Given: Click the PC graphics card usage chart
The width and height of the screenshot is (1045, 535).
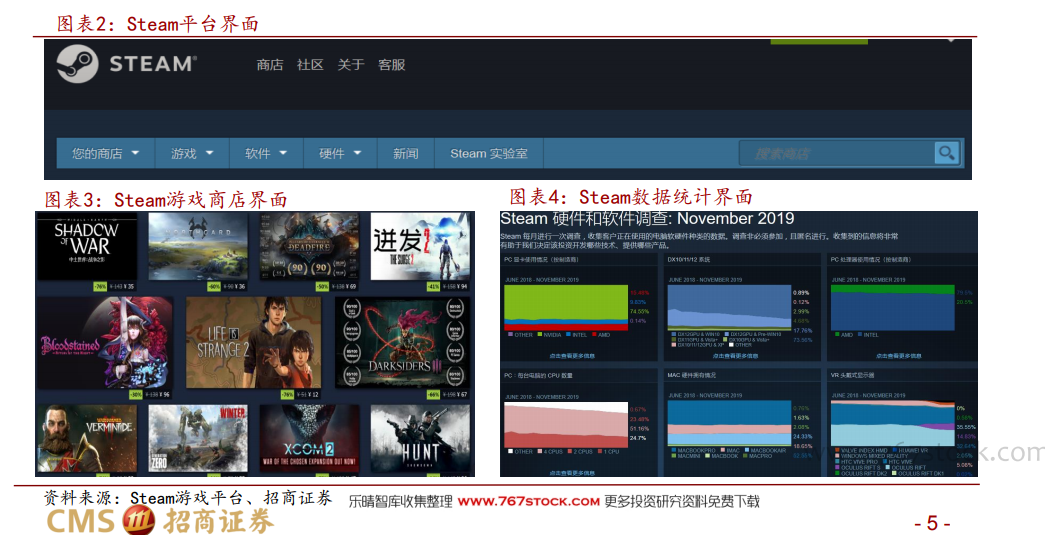Looking at the screenshot, I should click(566, 308).
